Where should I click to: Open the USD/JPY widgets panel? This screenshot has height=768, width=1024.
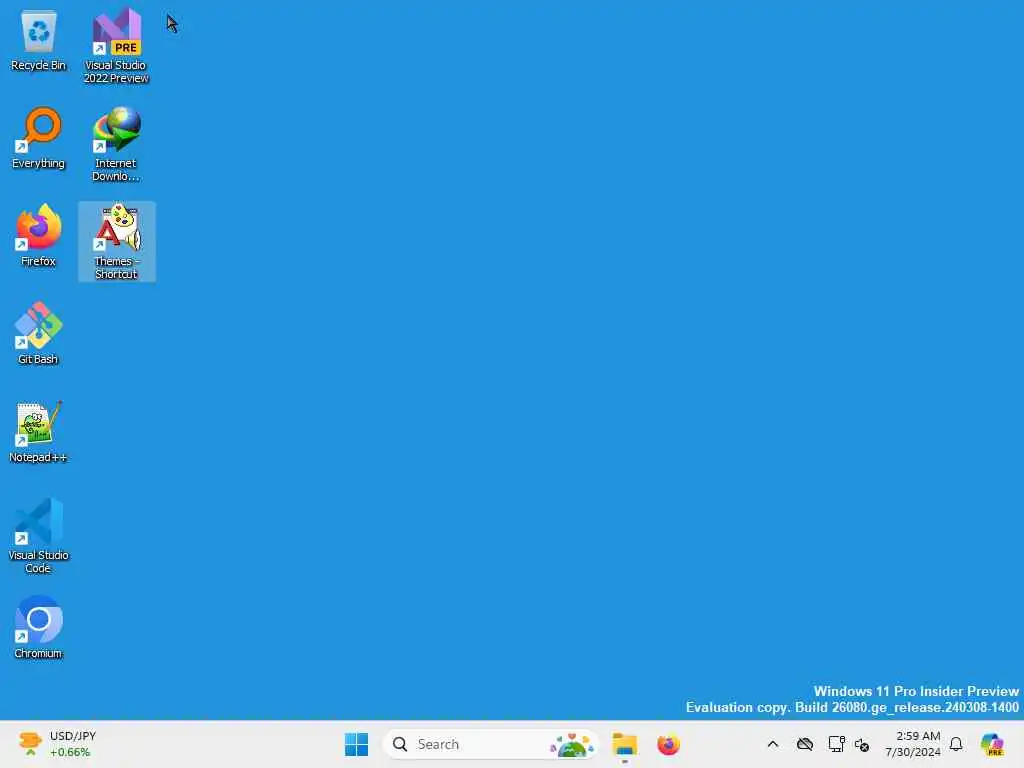tap(57, 744)
